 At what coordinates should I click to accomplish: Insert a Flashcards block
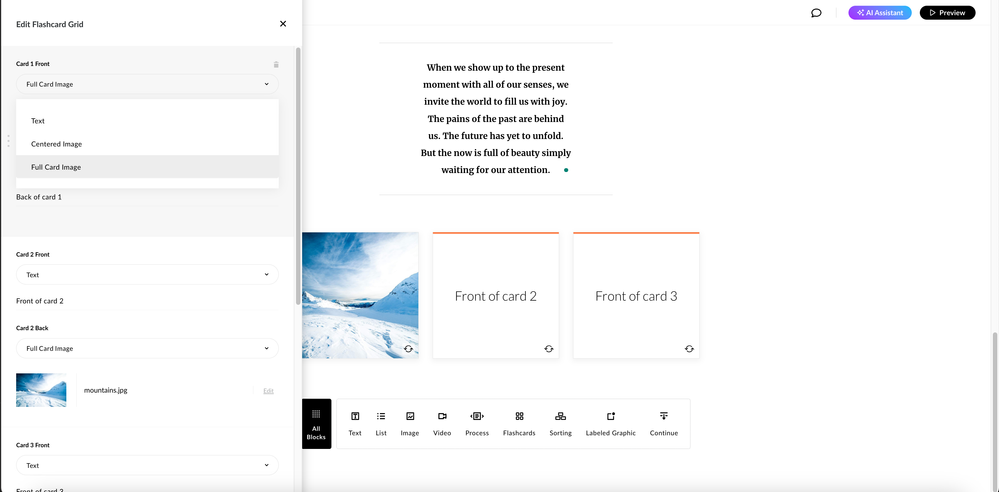click(519, 424)
